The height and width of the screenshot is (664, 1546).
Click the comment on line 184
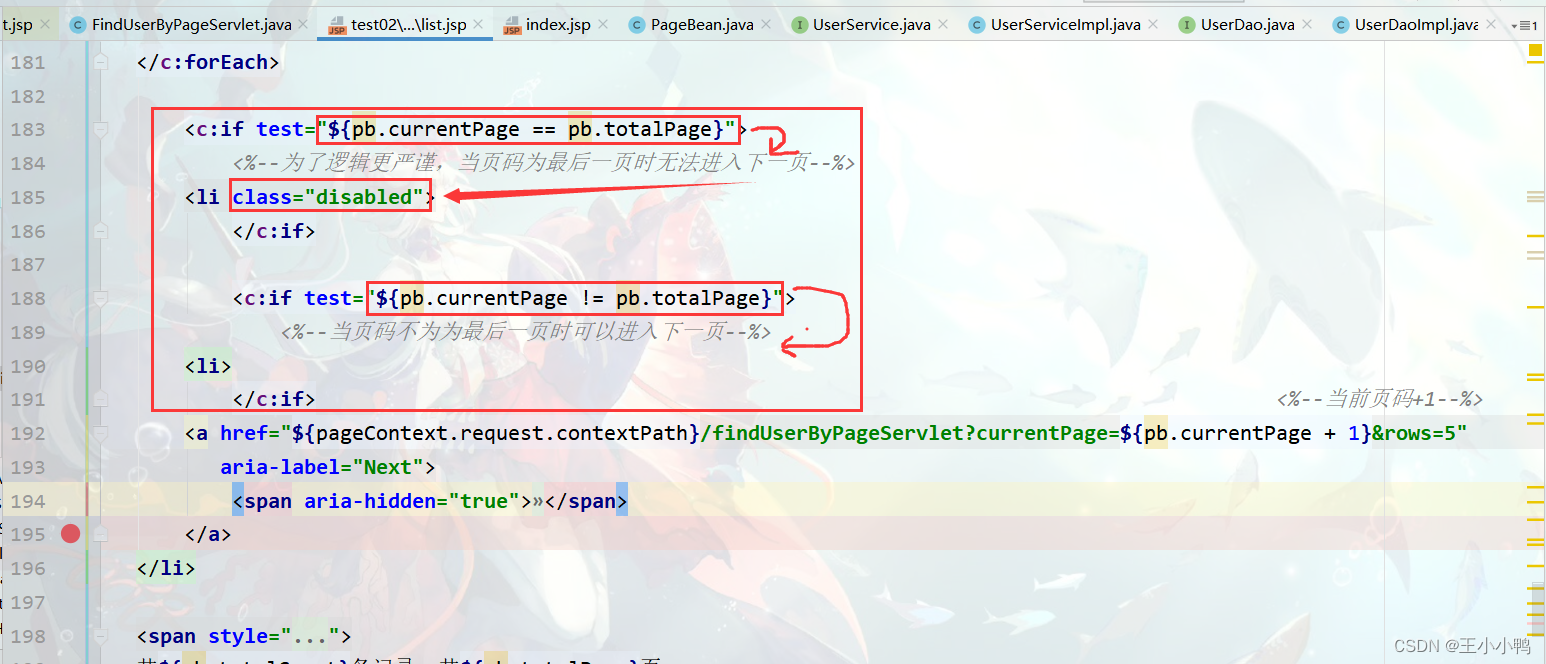(544, 163)
